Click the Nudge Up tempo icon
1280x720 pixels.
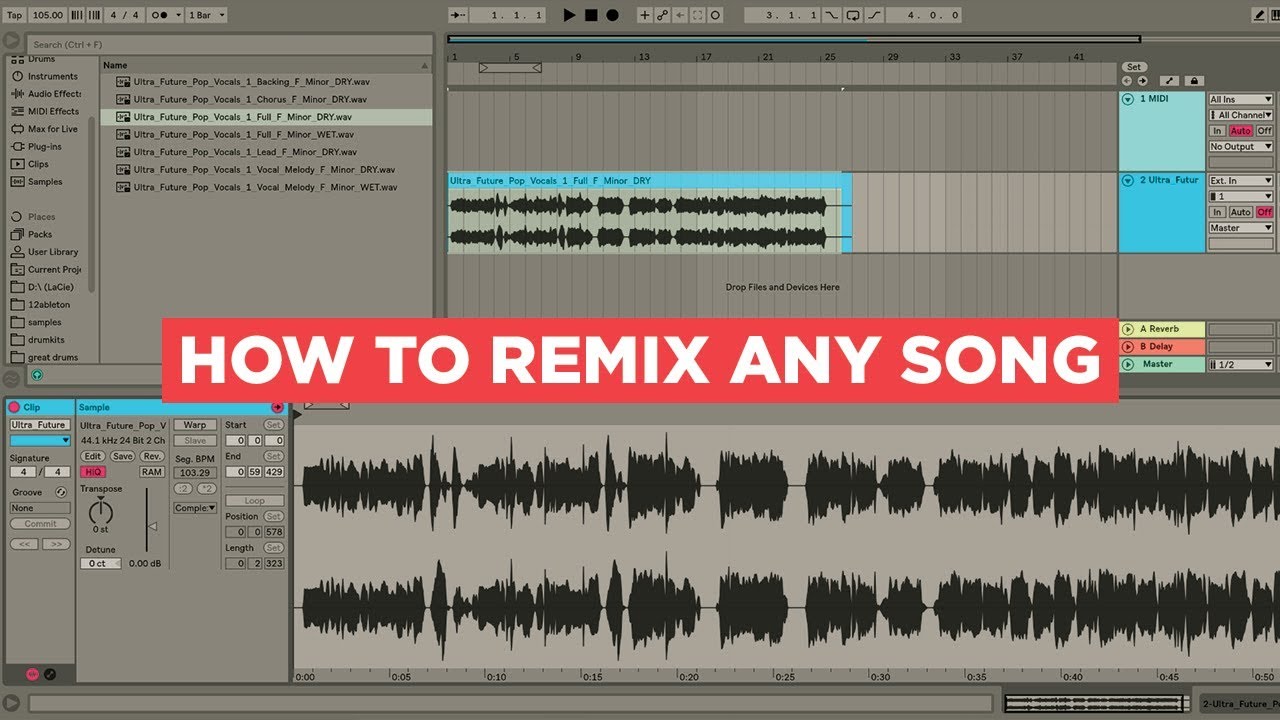(x=94, y=15)
